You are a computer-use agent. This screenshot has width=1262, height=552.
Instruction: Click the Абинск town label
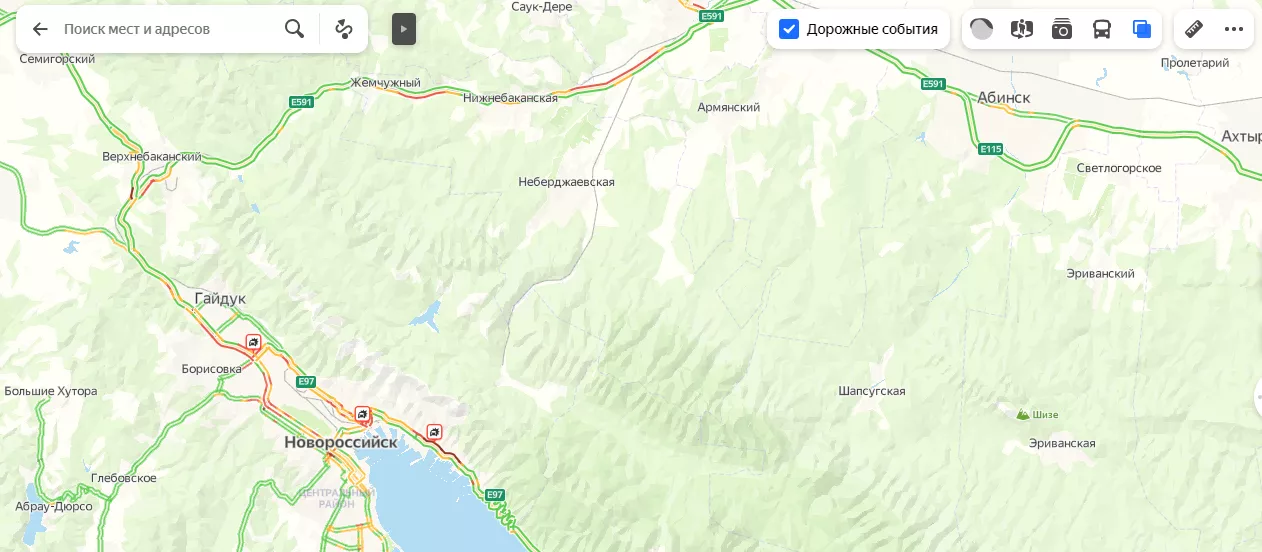tap(1003, 97)
